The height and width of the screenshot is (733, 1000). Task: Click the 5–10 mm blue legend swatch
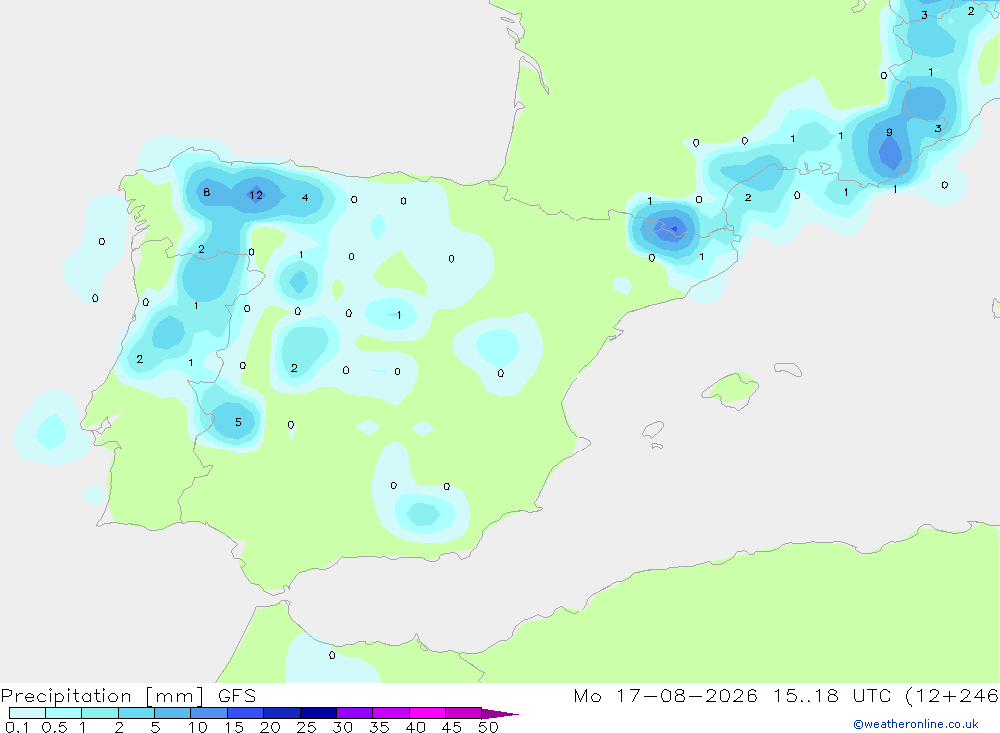(173, 713)
